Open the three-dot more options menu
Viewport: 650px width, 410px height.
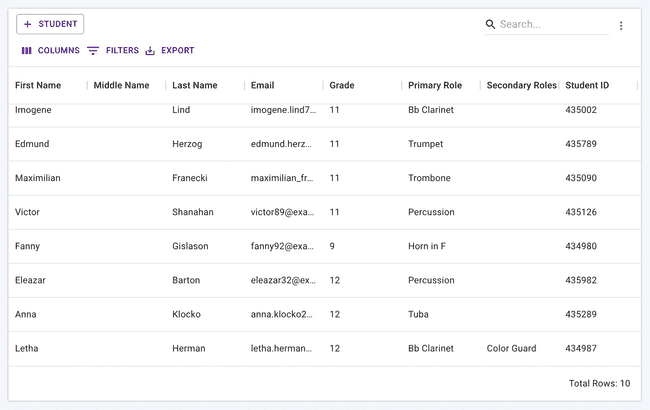tap(621, 26)
